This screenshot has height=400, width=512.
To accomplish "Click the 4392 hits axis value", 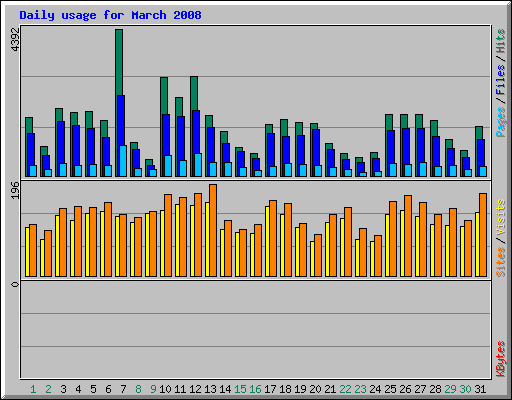I will [15, 39].
